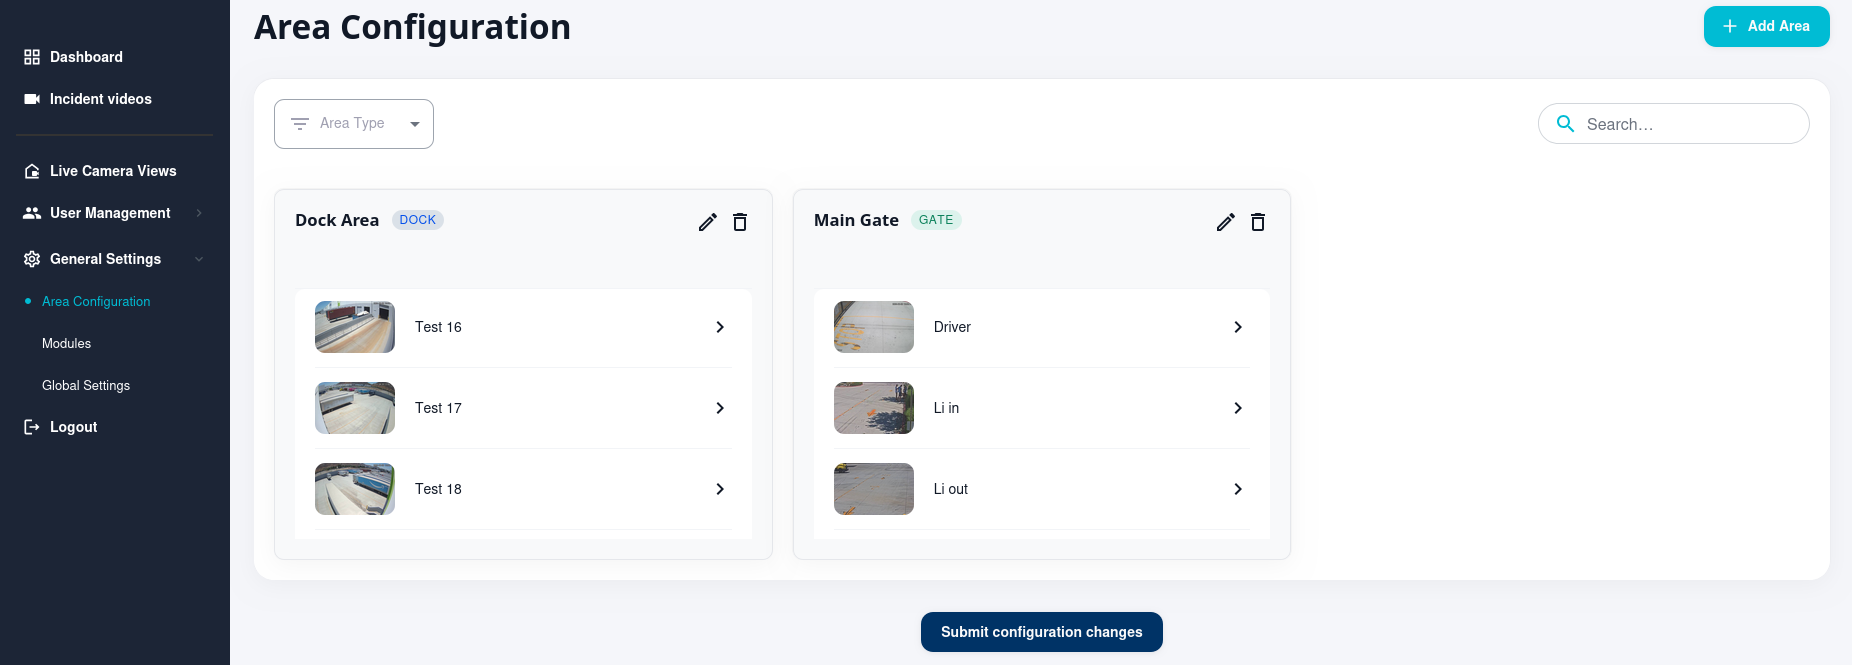Screen dimensions: 1852x665
Task: Click the Logout exit icon
Action: click(x=32, y=427)
